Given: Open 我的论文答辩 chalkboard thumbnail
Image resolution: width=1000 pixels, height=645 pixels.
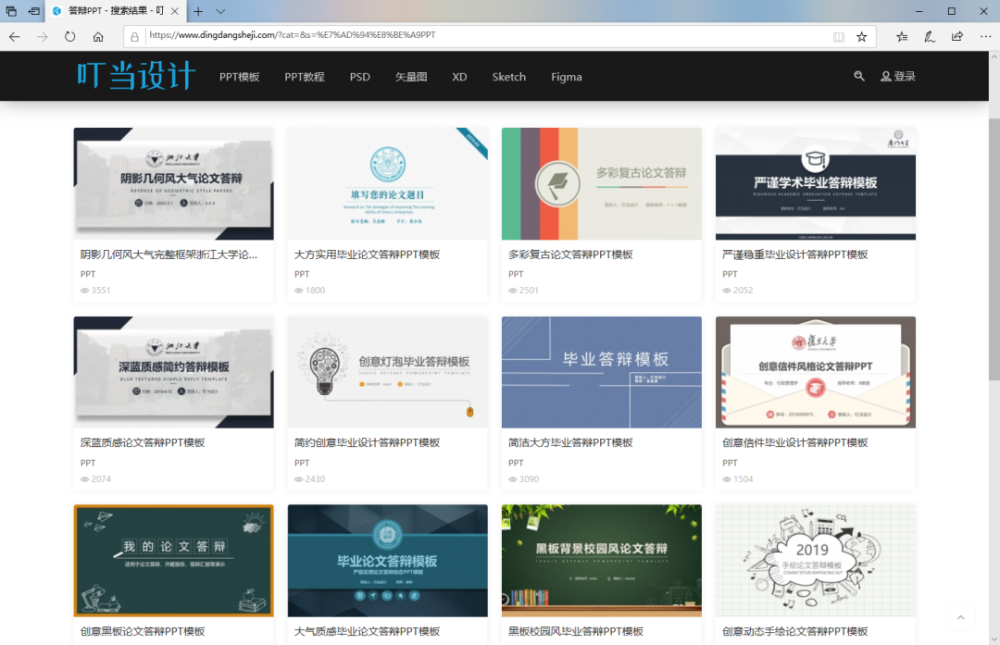Looking at the screenshot, I should (173, 561).
